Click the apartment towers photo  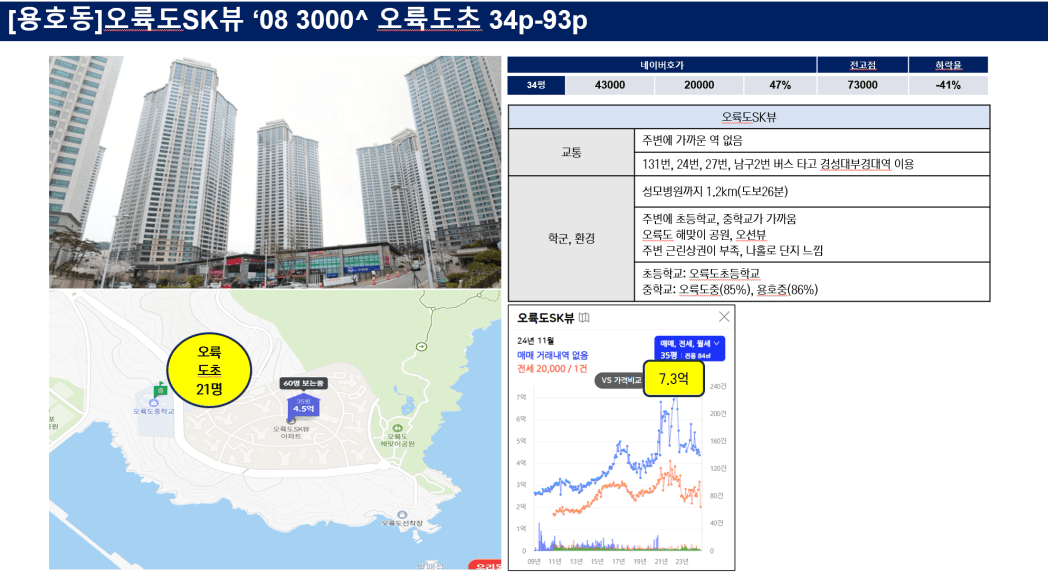275,172
